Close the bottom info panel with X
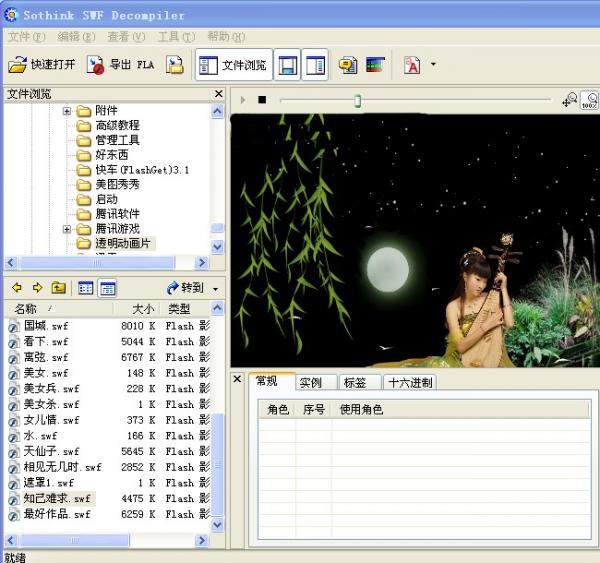Screen dimensions: 600x563 [237, 379]
